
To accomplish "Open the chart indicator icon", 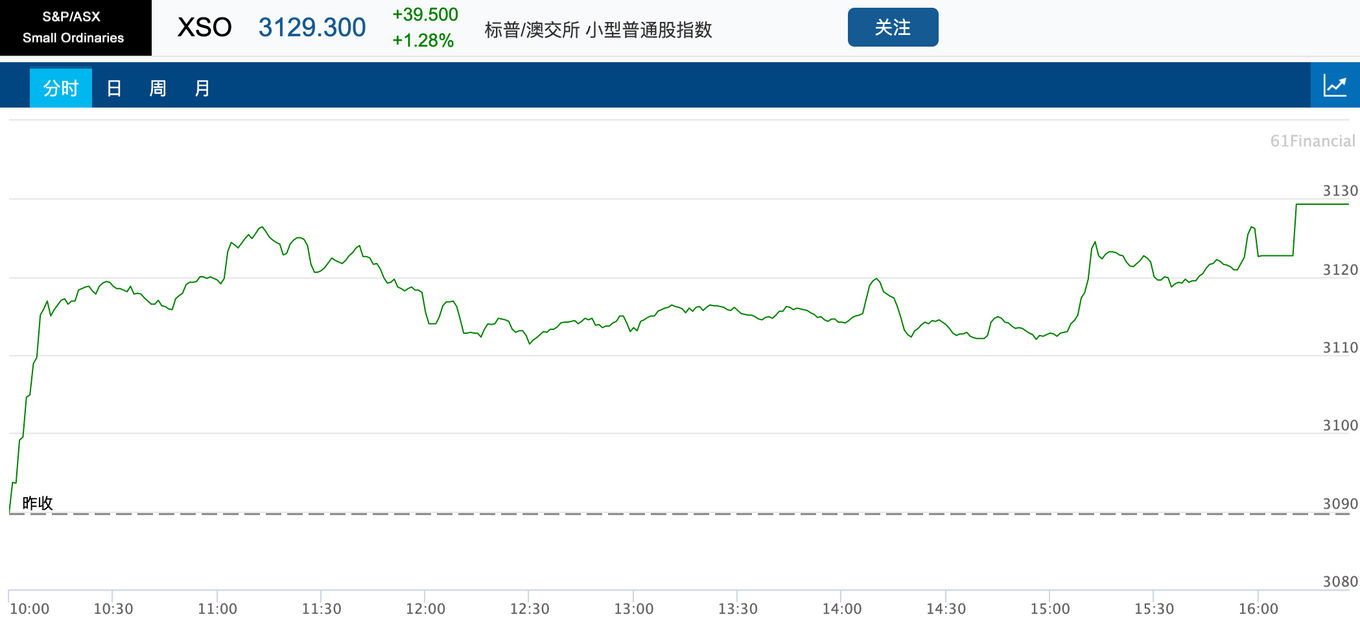I will [x=1335, y=85].
